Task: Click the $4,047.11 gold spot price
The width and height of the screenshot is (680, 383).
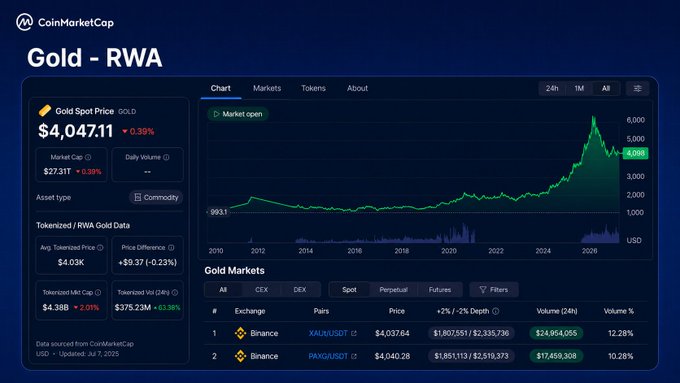Action: (x=75, y=131)
